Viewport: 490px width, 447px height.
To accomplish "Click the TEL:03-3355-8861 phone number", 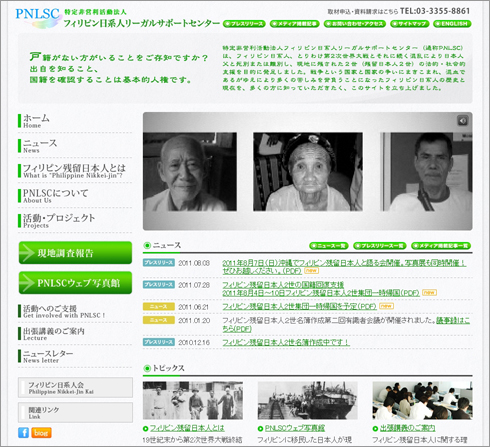I will [x=435, y=11].
